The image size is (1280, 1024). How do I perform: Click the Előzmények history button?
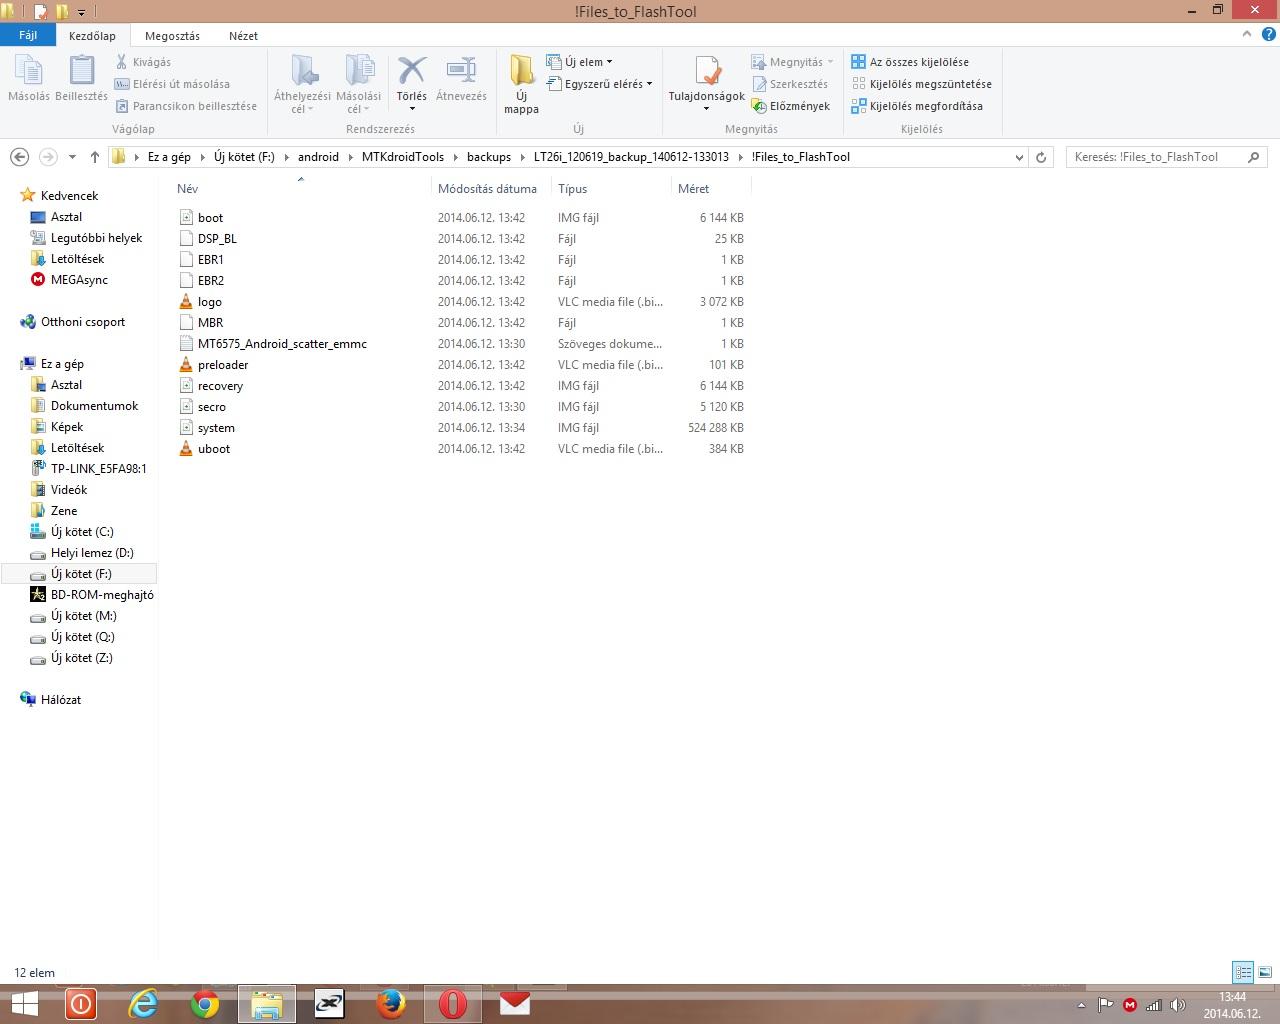791,106
